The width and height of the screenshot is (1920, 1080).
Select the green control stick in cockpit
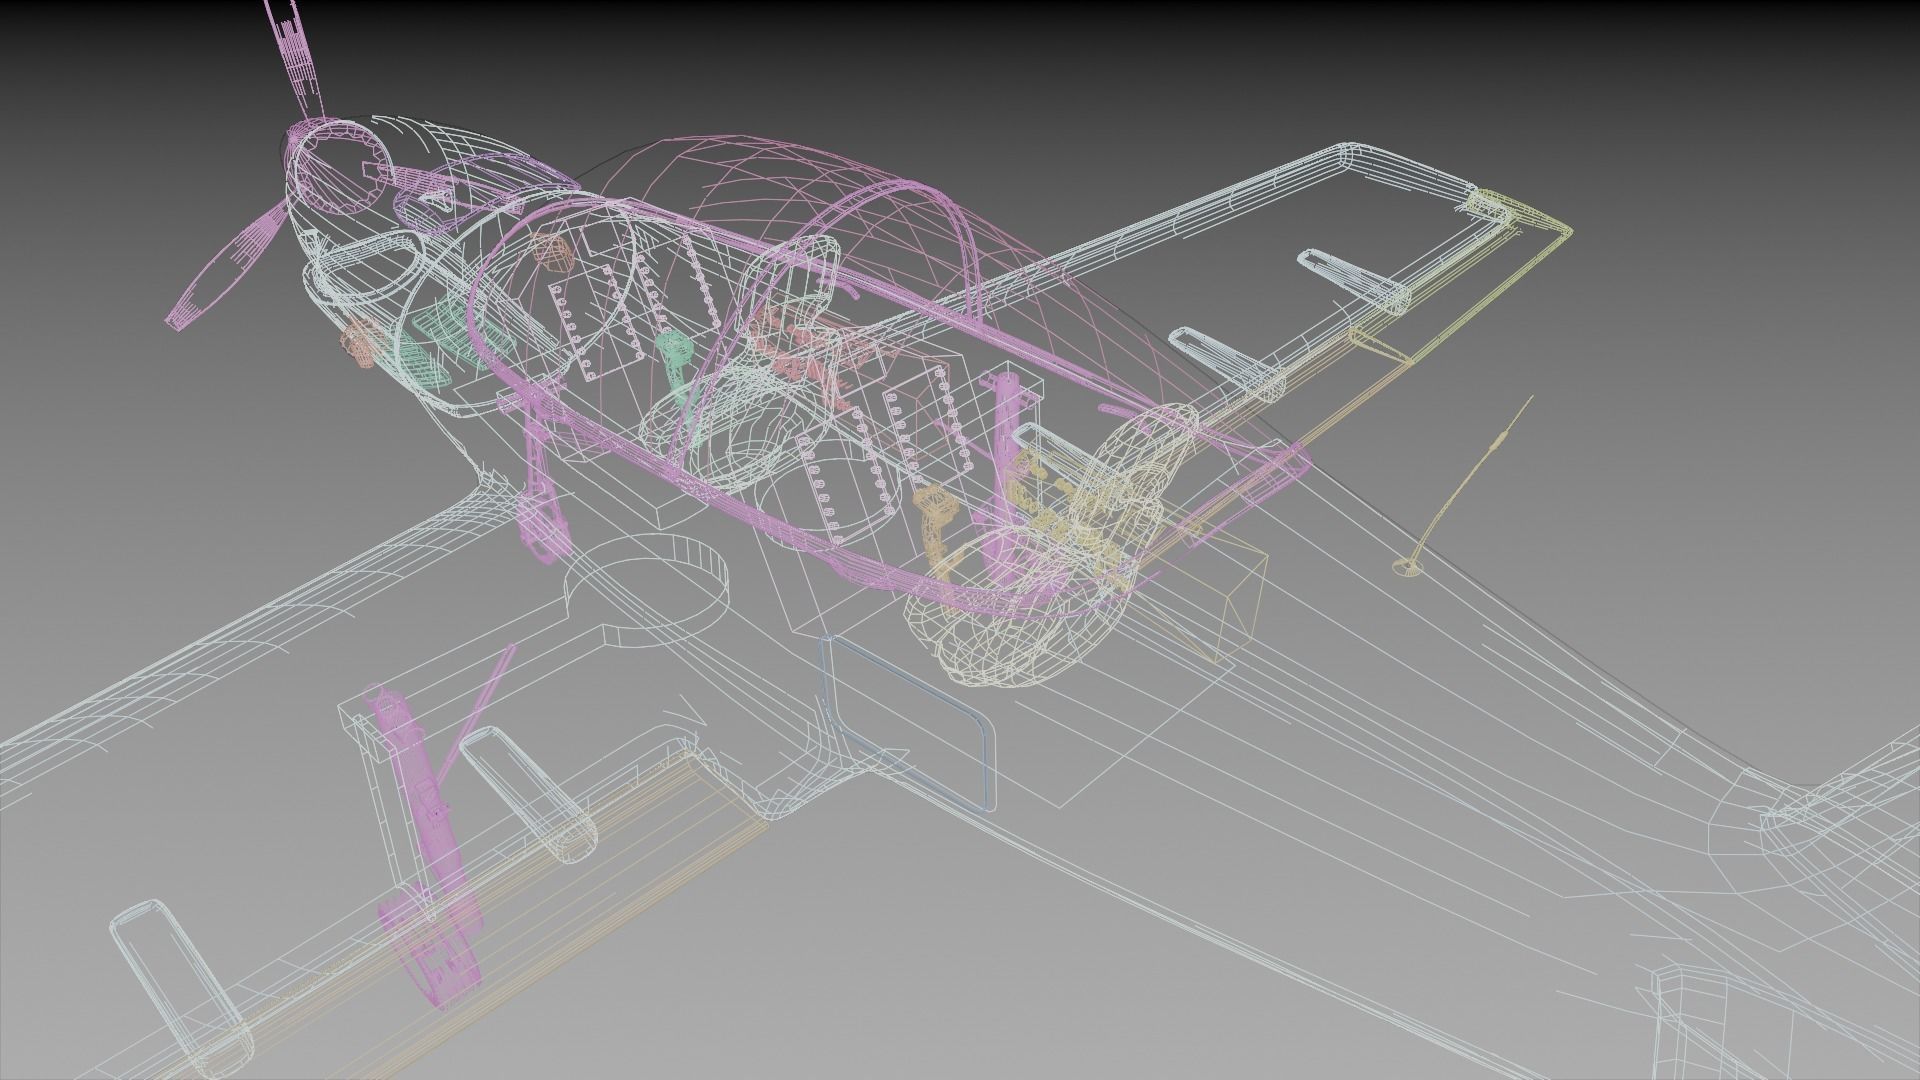coord(676,362)
